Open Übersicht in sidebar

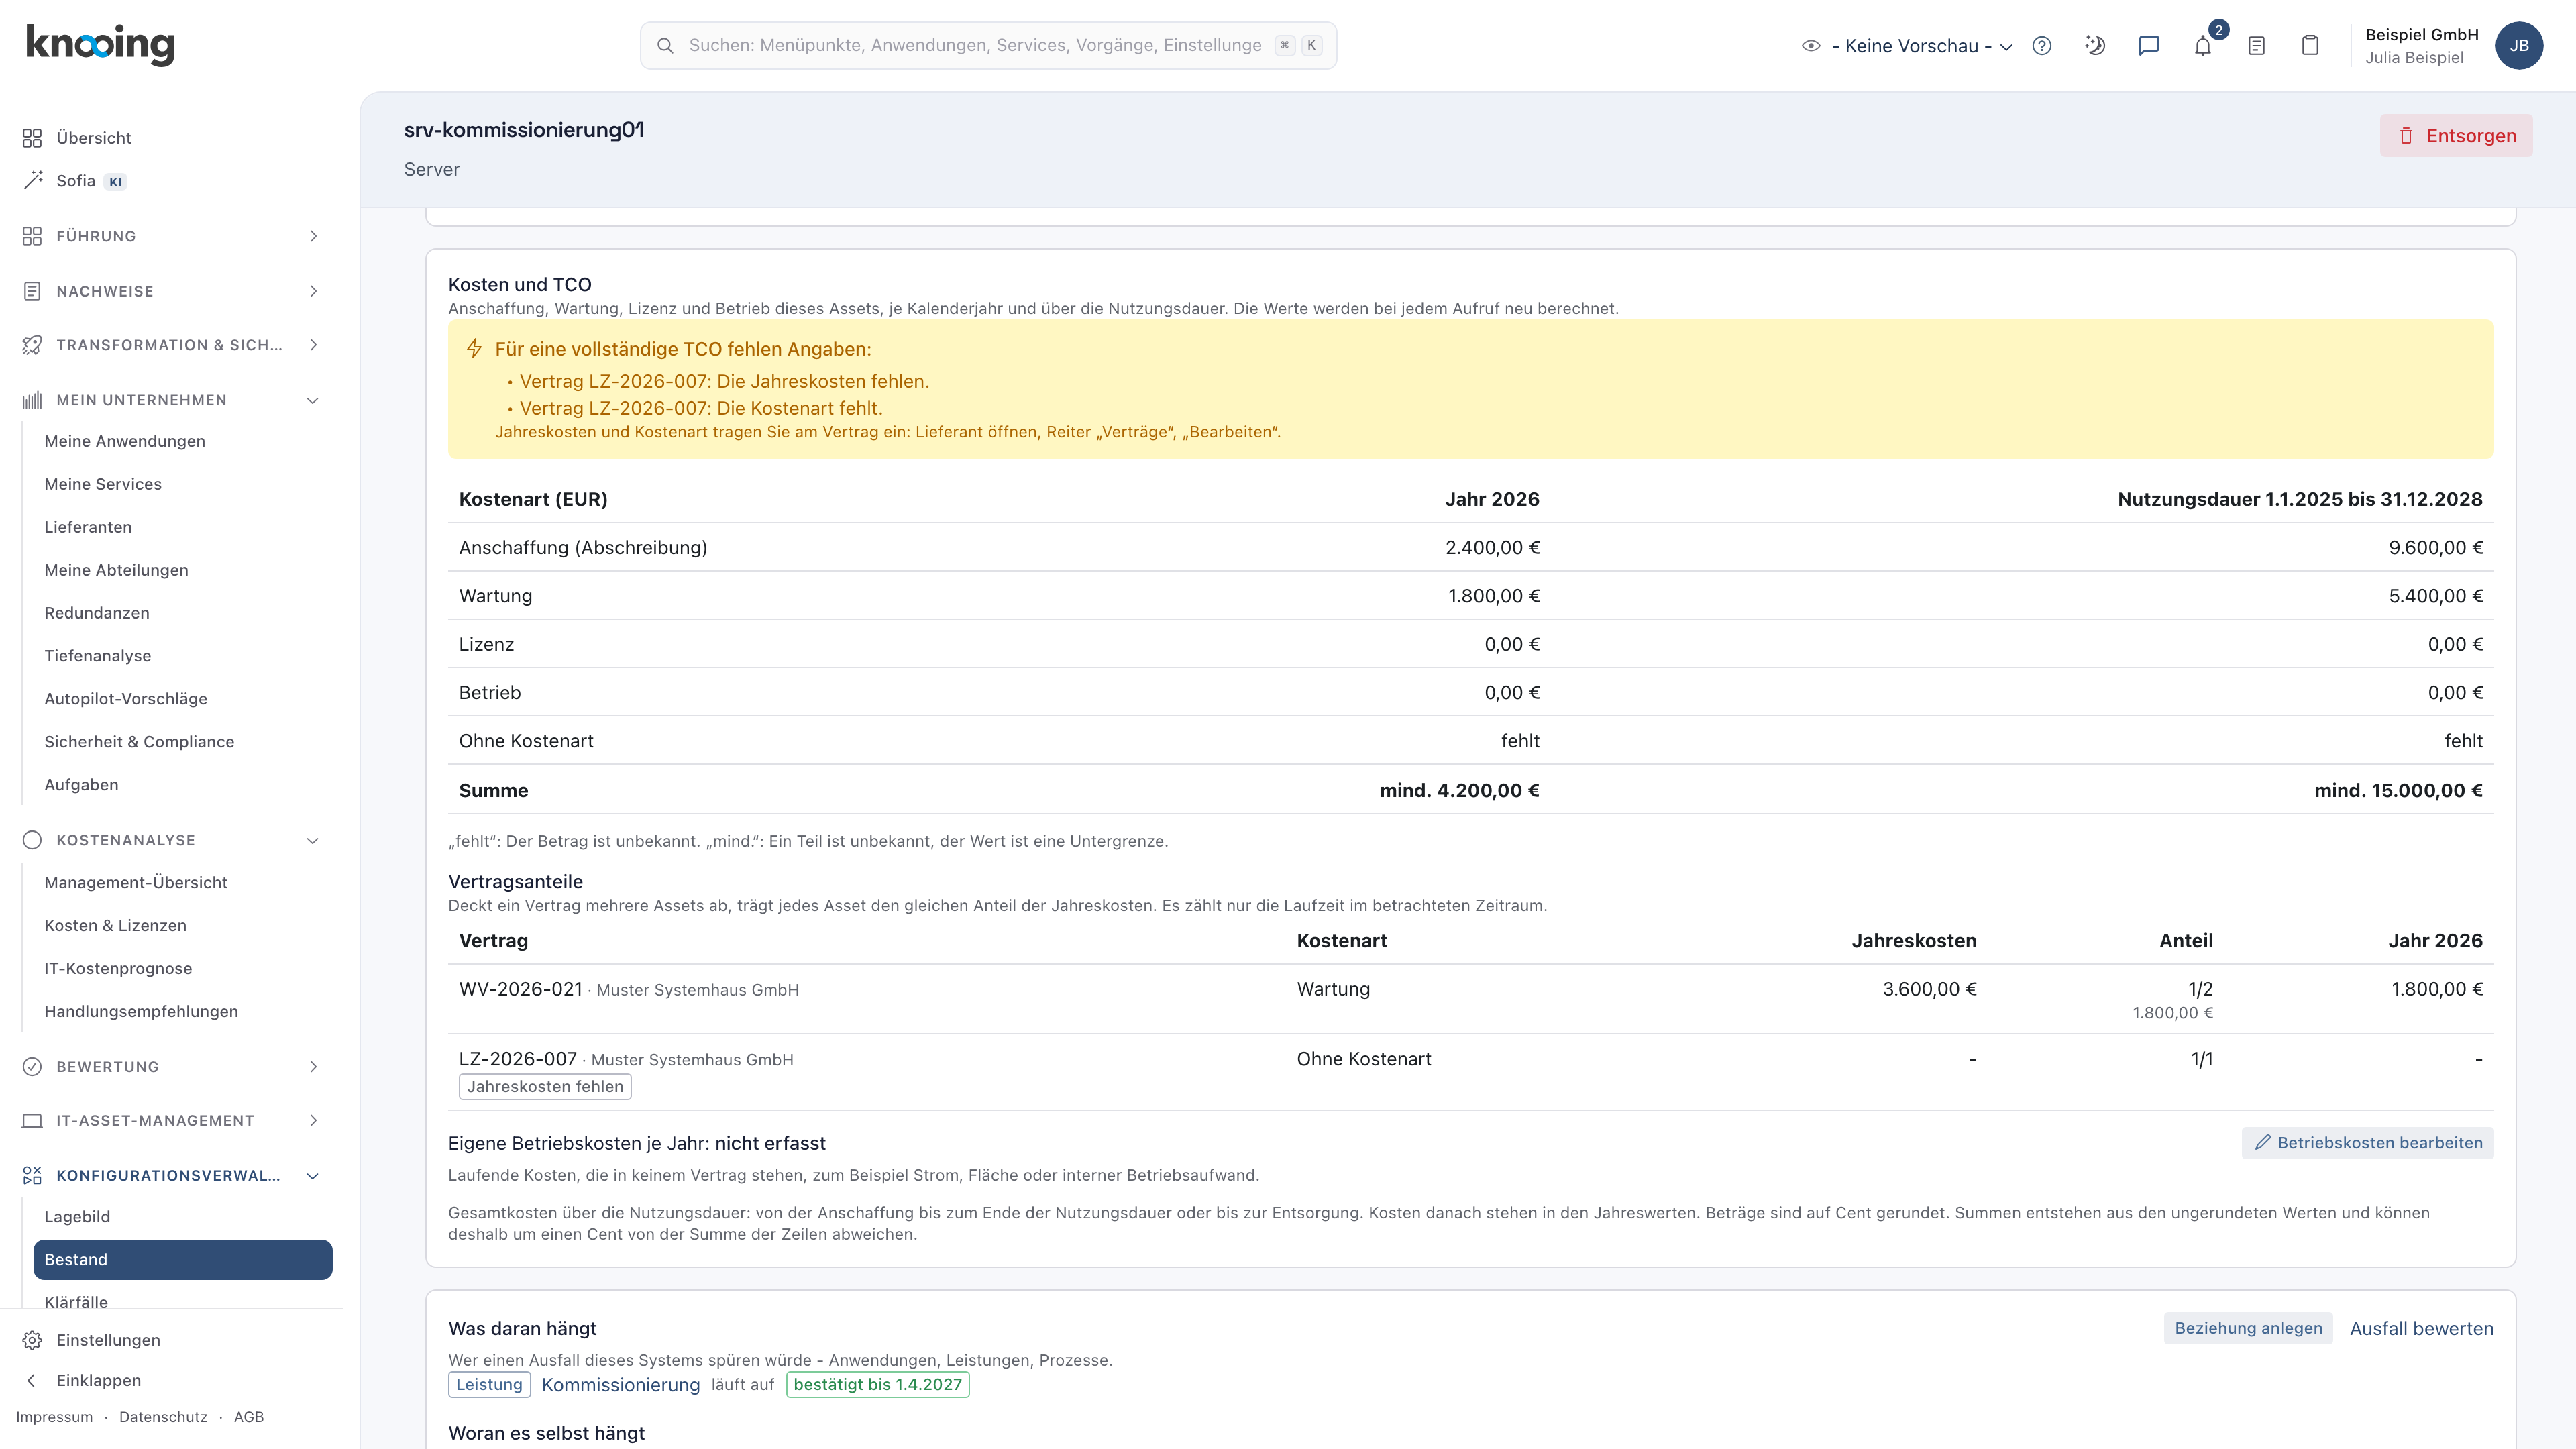pos(94,138)
